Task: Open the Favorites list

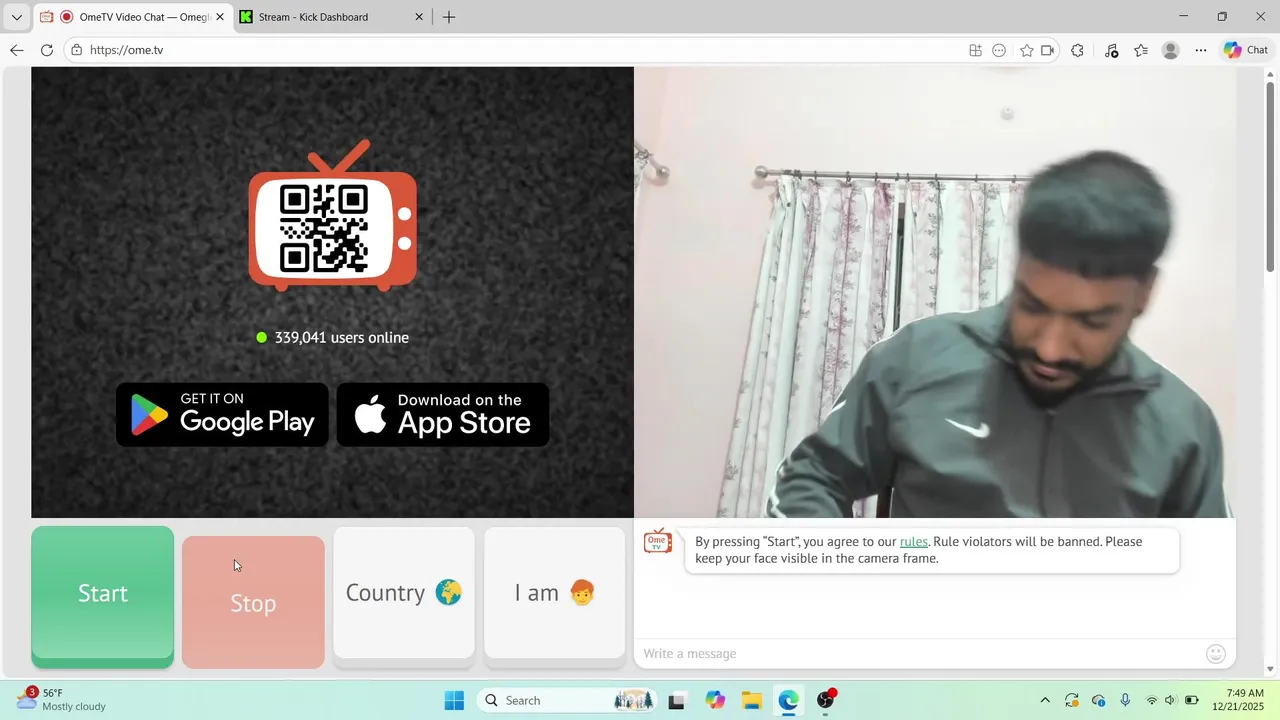Action: pos(1141,50)
